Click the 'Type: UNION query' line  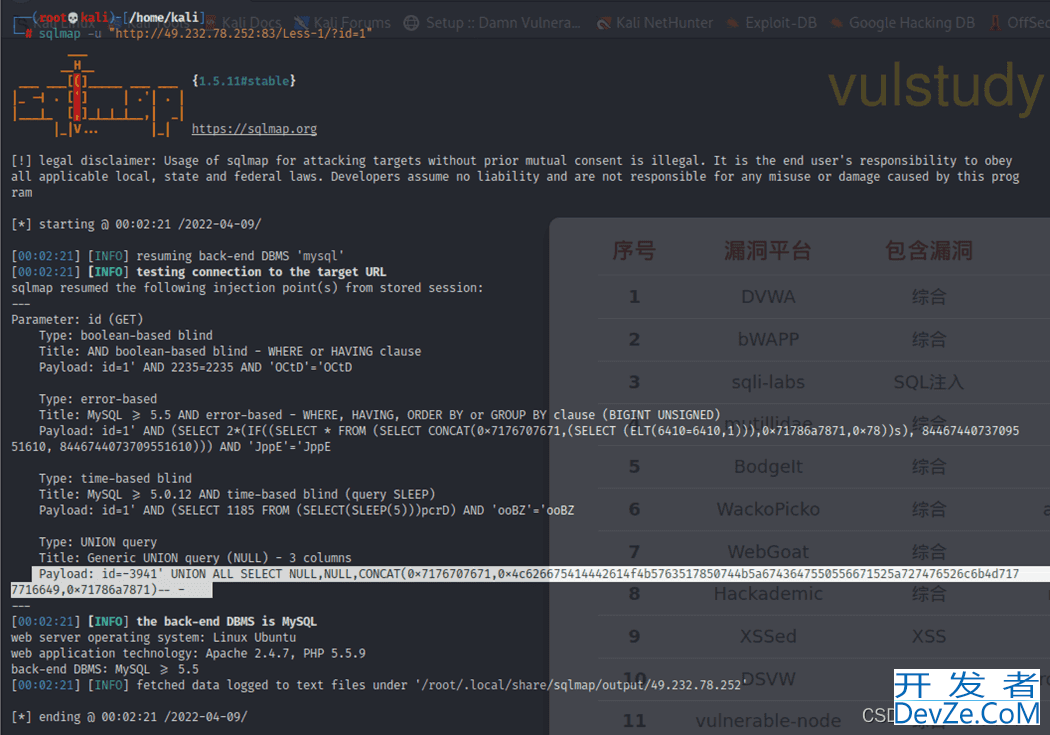pos(98,542)
